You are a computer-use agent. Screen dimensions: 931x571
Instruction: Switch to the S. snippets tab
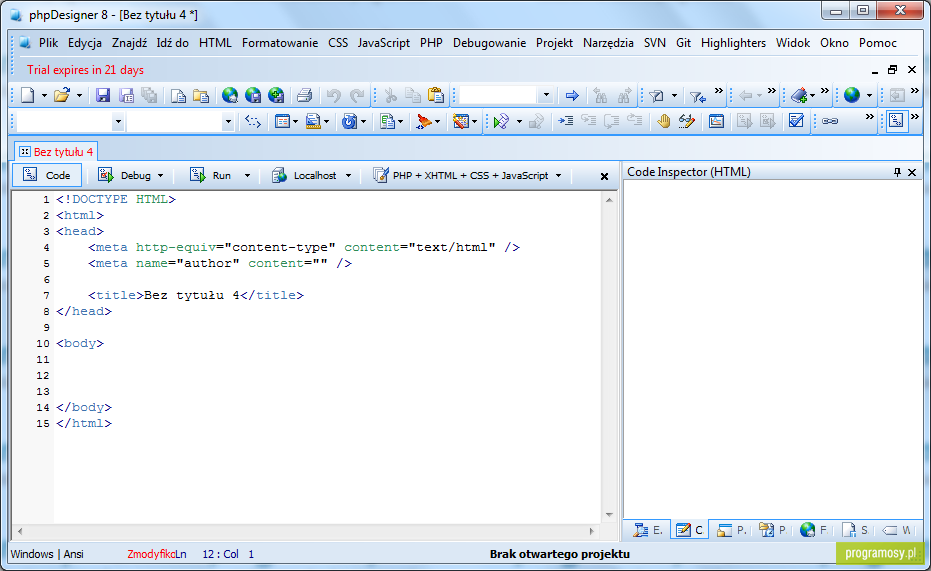click(855, 529)
